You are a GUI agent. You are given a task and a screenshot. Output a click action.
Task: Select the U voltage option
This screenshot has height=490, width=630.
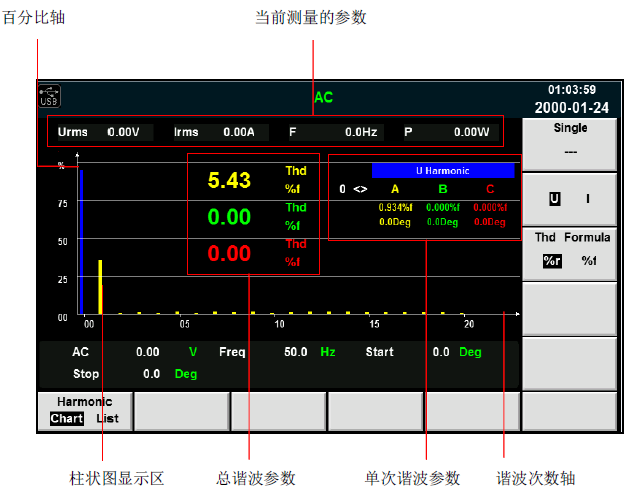pyautogui.click(x=553, y=199)
